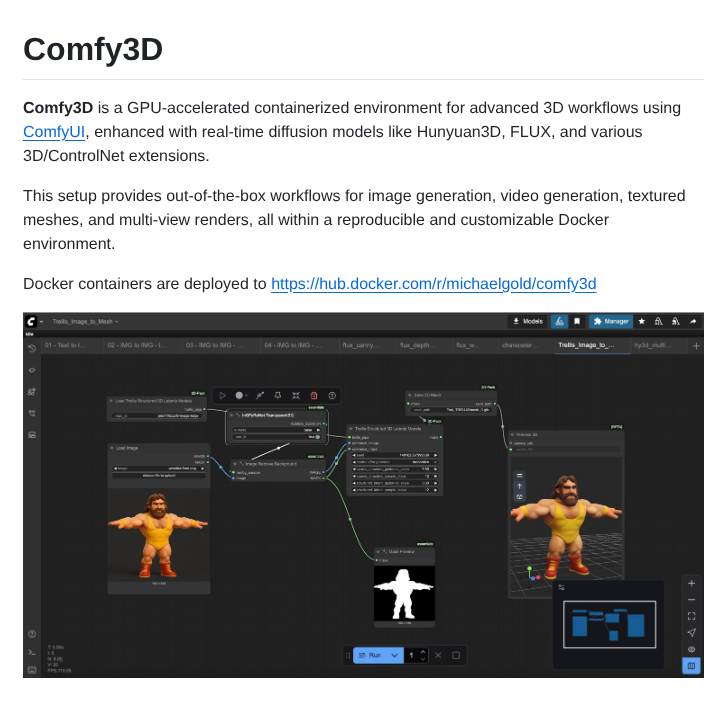
Task: Open the Manager puzzle-piece button
Action: [x=611, y=321]
